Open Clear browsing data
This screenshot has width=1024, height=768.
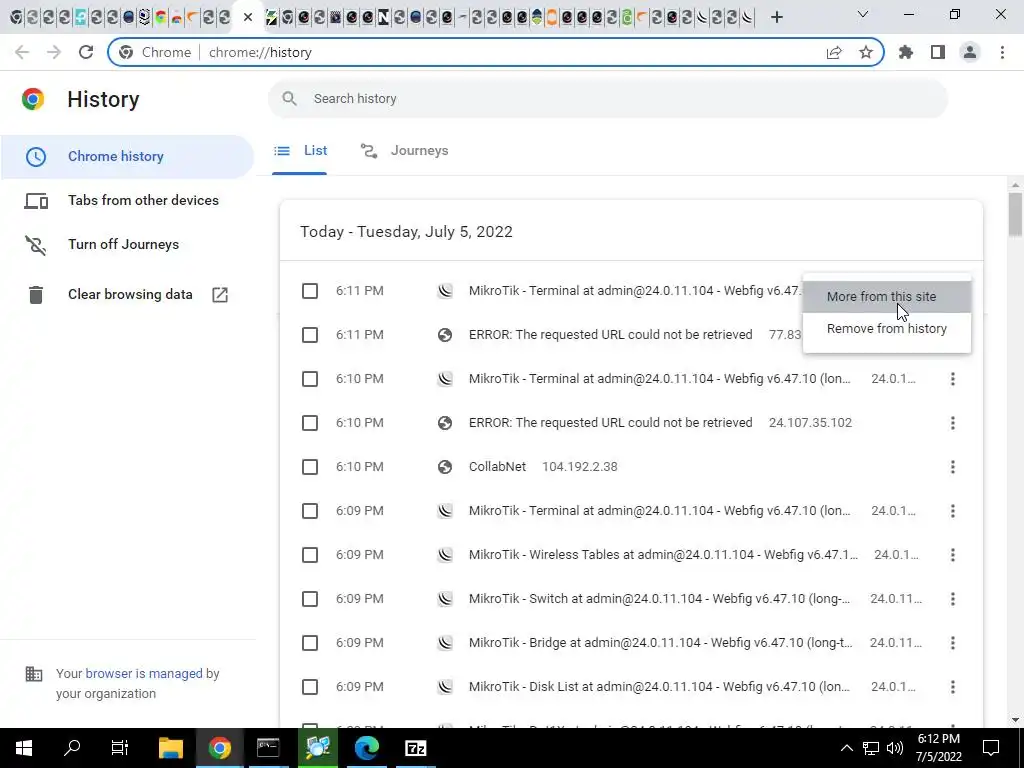pos(127,295)
